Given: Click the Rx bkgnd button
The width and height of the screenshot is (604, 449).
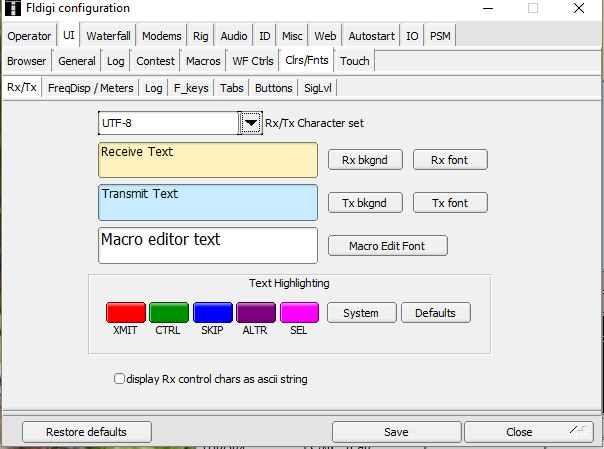Looking at the screenshot, I should 364,160.
